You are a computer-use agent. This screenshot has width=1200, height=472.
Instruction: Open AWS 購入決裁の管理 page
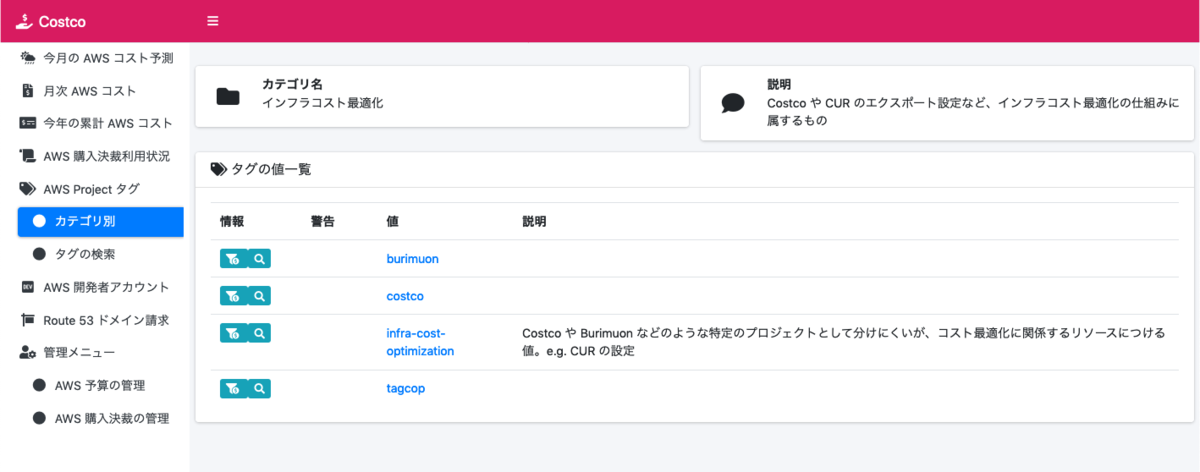pos(100,418)
